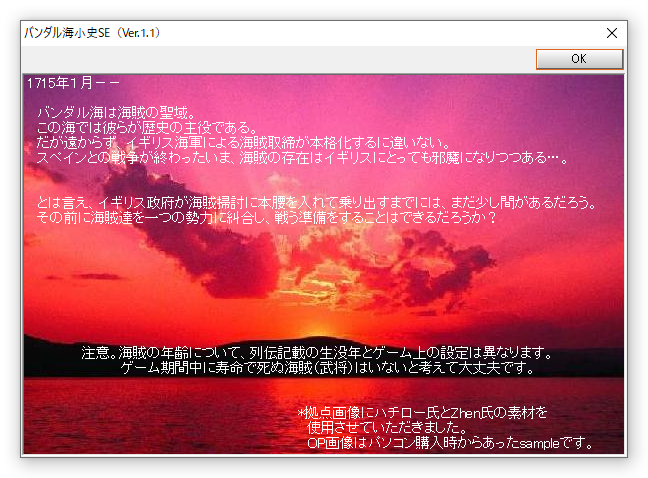Image resolution: width=648 pixels, height=478 pixels.
Task: Click the 注意 notice about pirate ages
Action: 317,353
